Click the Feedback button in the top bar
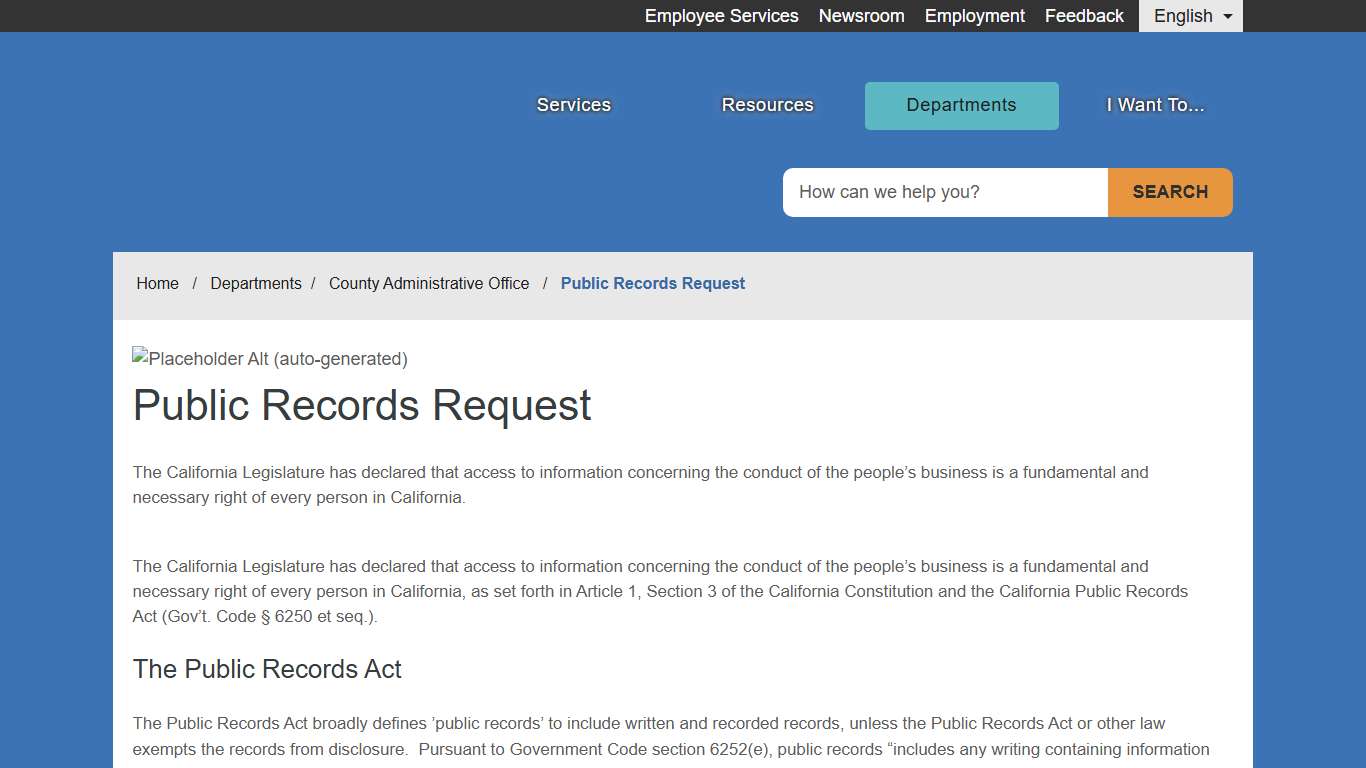Image resolution: width=1366 pixels, height=768 pixels. [x=1084, y=16]
